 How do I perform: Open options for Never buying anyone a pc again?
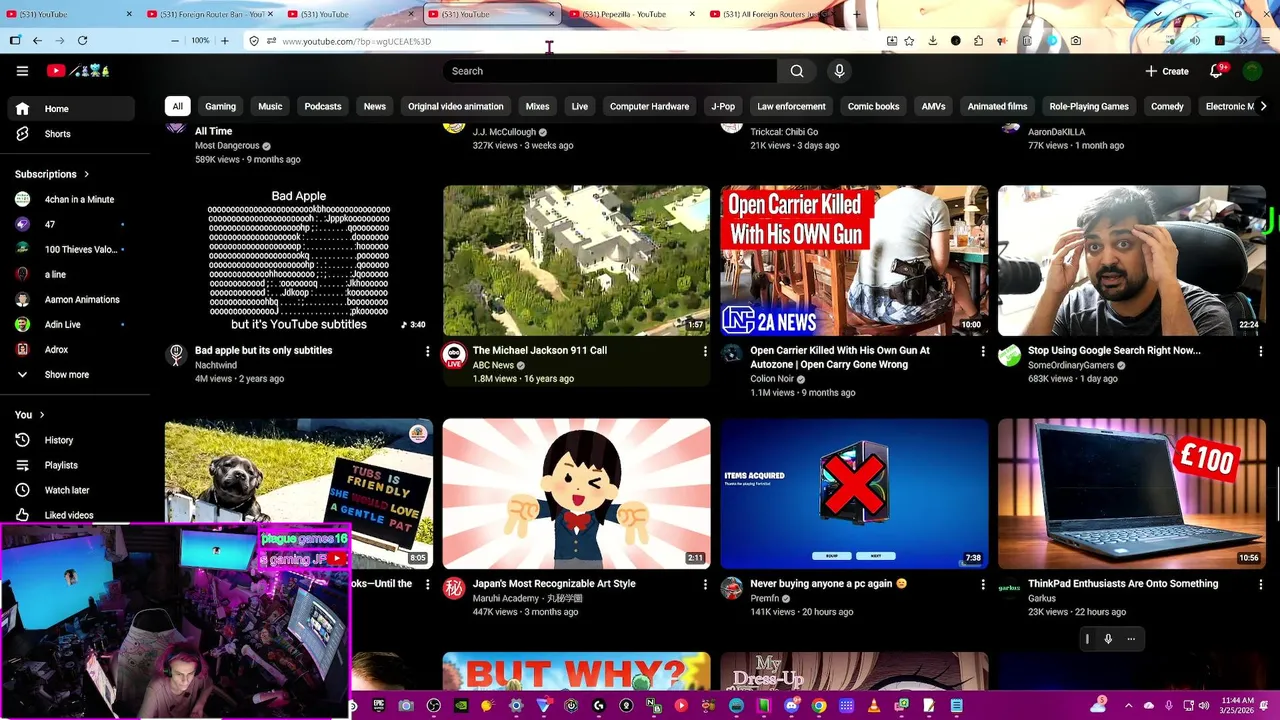click(x=982, y=584)
